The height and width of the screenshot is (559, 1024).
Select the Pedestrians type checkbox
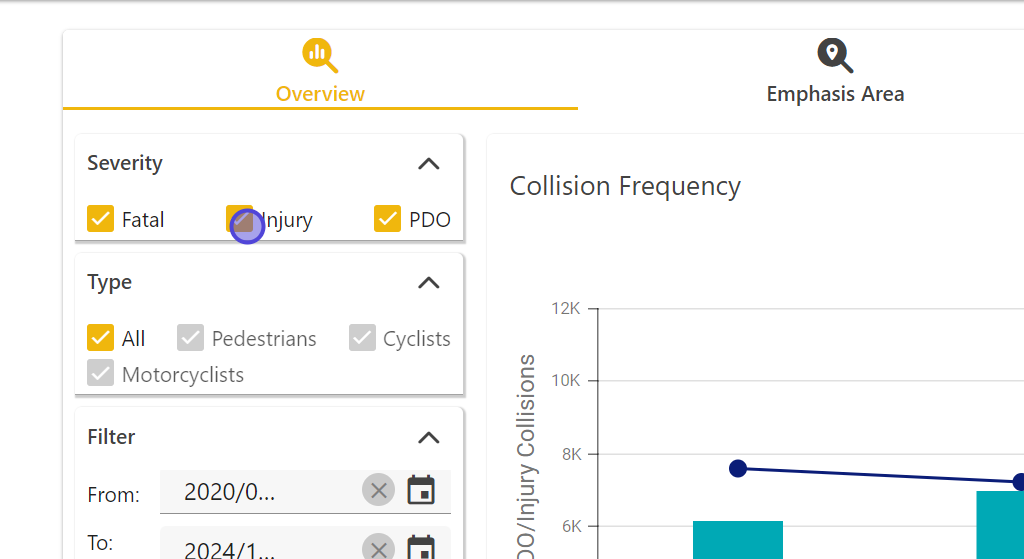coord(190,338)
